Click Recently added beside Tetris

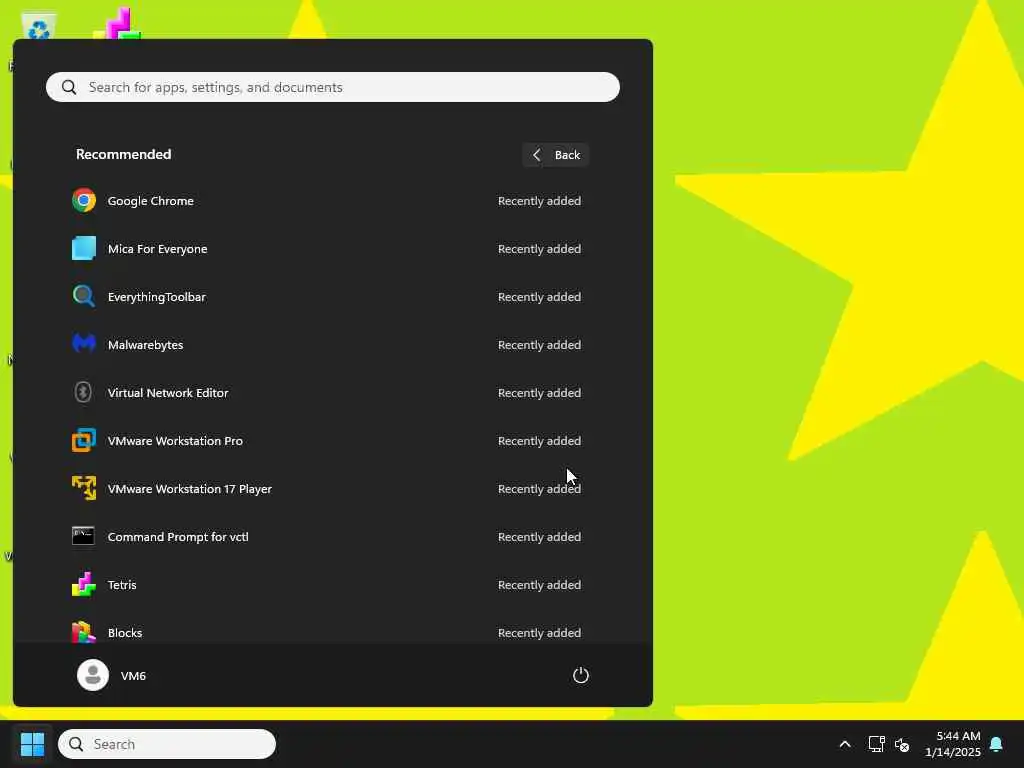pyautogui.click(x=539, y=585)
